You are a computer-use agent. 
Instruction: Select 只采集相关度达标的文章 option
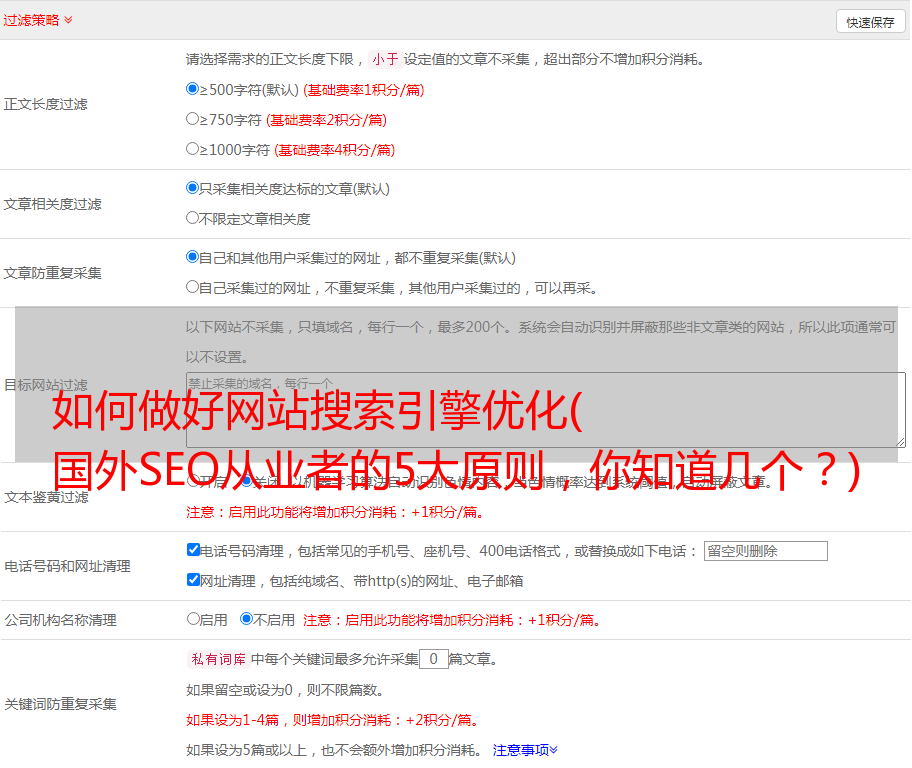(x=193, y=188)
